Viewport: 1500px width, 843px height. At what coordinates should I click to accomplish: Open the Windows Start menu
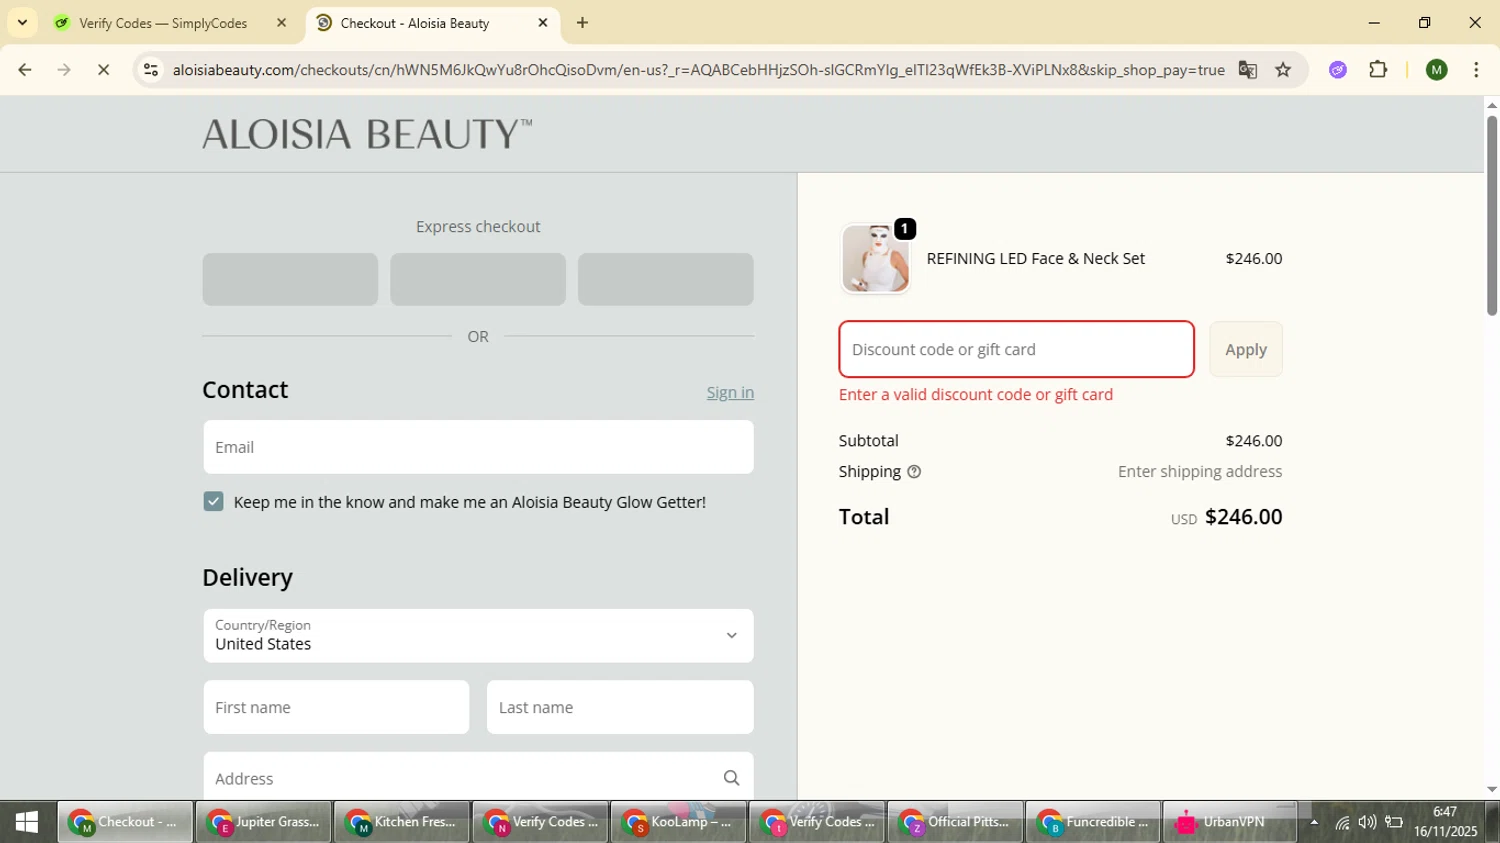[x=27, y=822]
